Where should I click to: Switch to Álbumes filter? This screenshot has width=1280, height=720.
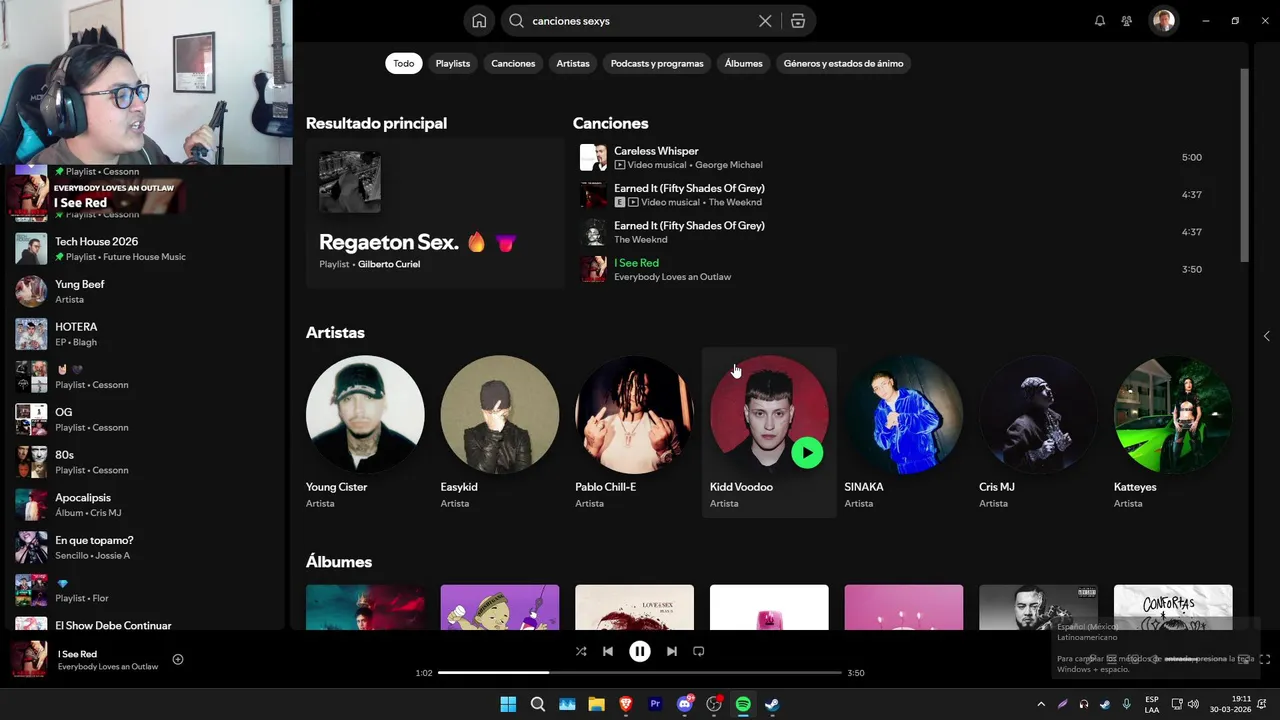pyautogui.click(x=744, y=63)
